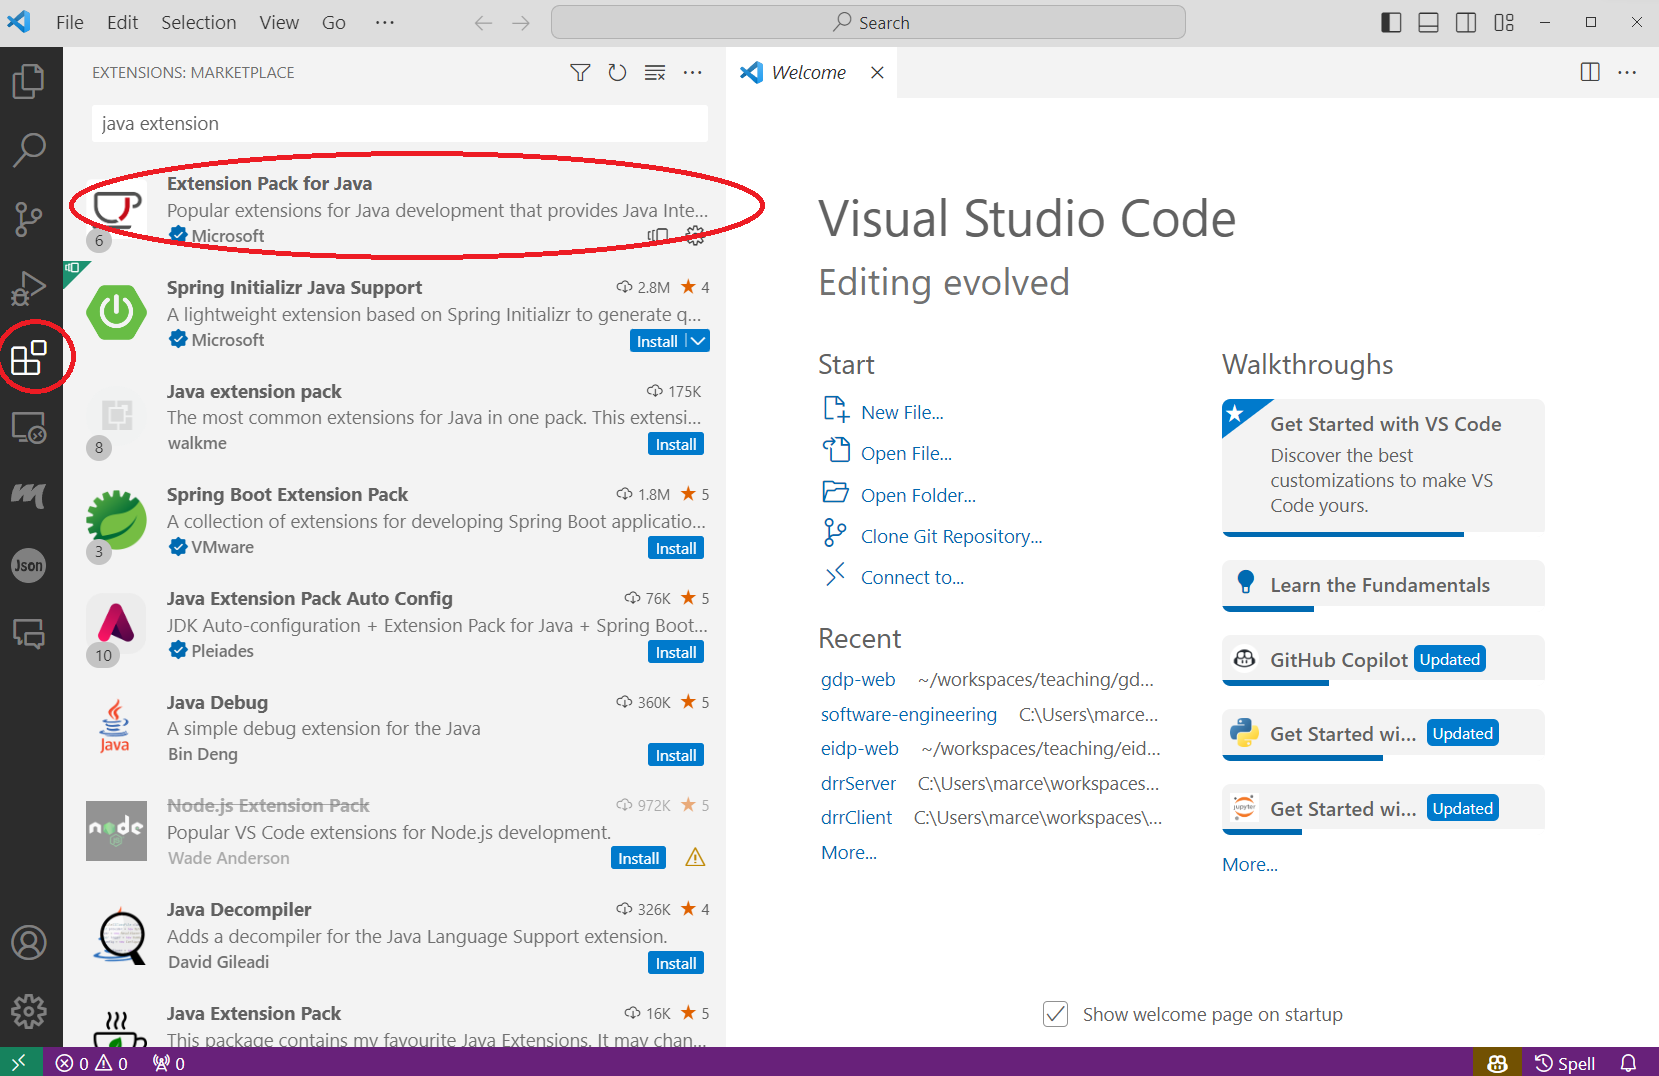Toggle Show welcome page on startup checkbox

(1055, 1014)
